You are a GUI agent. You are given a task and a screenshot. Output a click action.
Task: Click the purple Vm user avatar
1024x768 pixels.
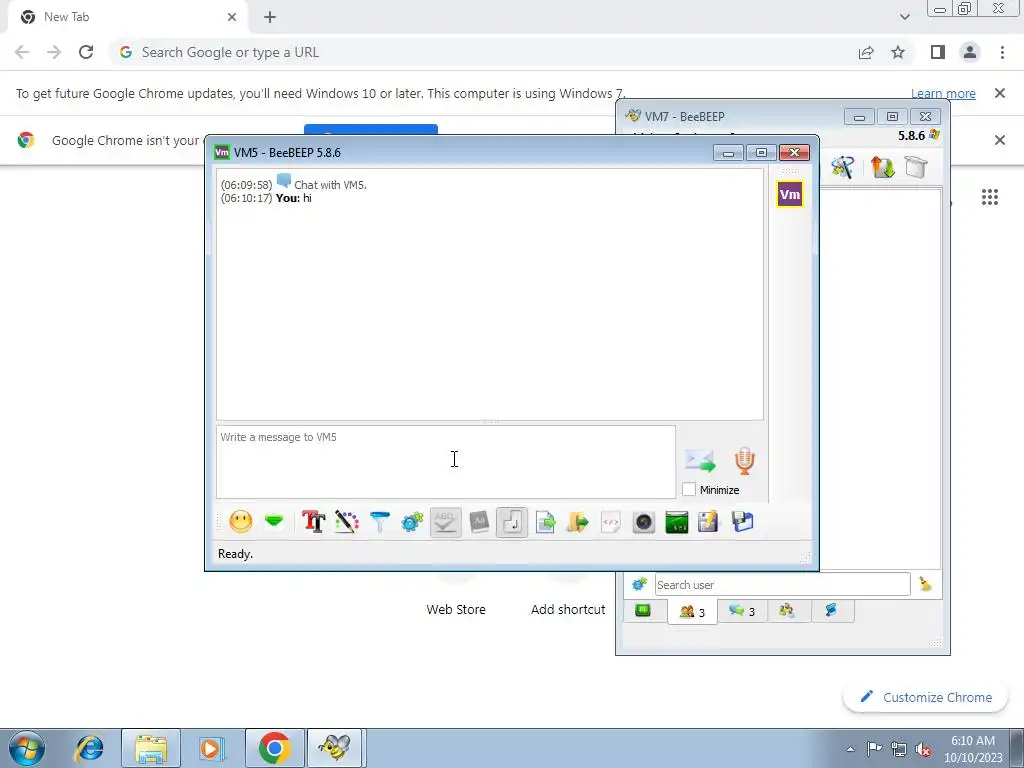coord(790,194)
